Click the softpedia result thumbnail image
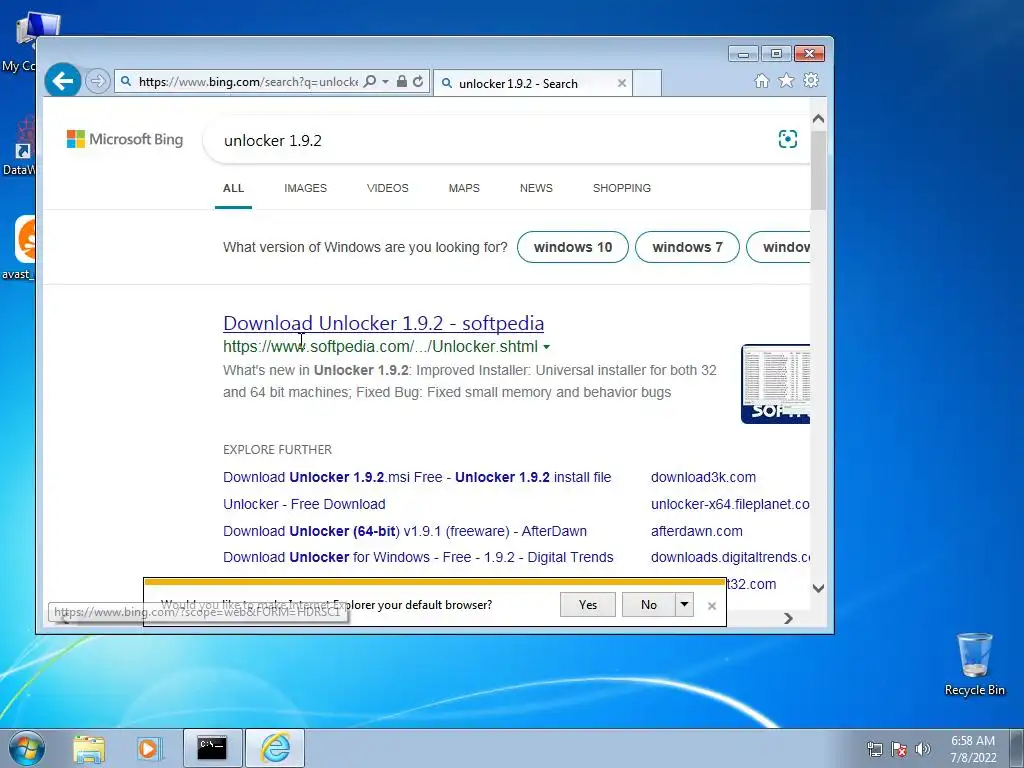The image size is (1024, 768). tap(775, 384)
